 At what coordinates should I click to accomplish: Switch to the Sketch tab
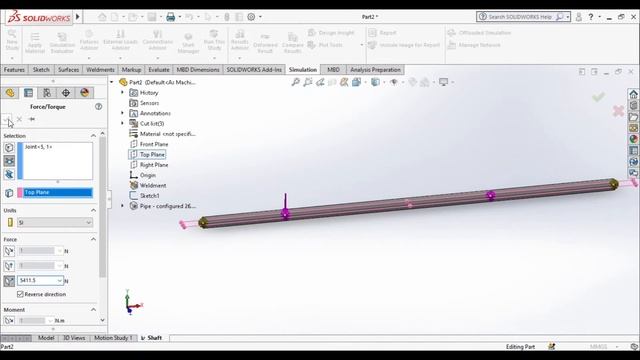(41, 70)
